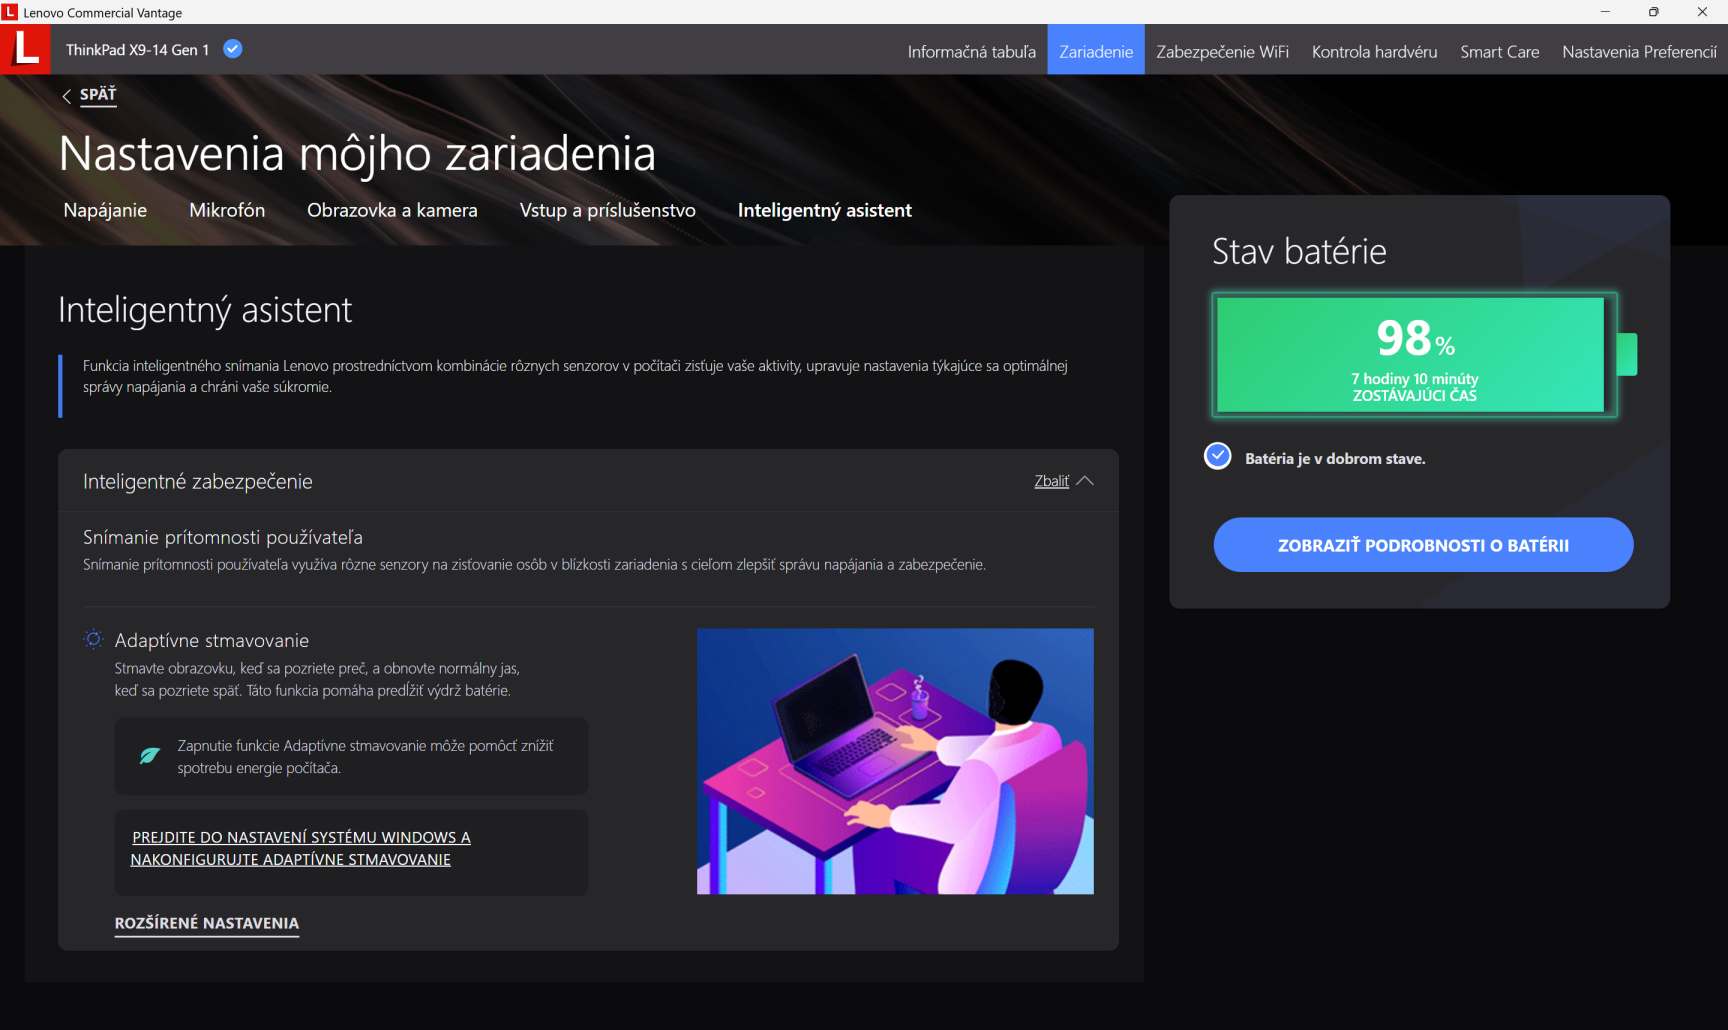The width and height of the screenshot is (1728, 1030).
Task: Click the red Lenovo L logo
Action: (25, 49)
